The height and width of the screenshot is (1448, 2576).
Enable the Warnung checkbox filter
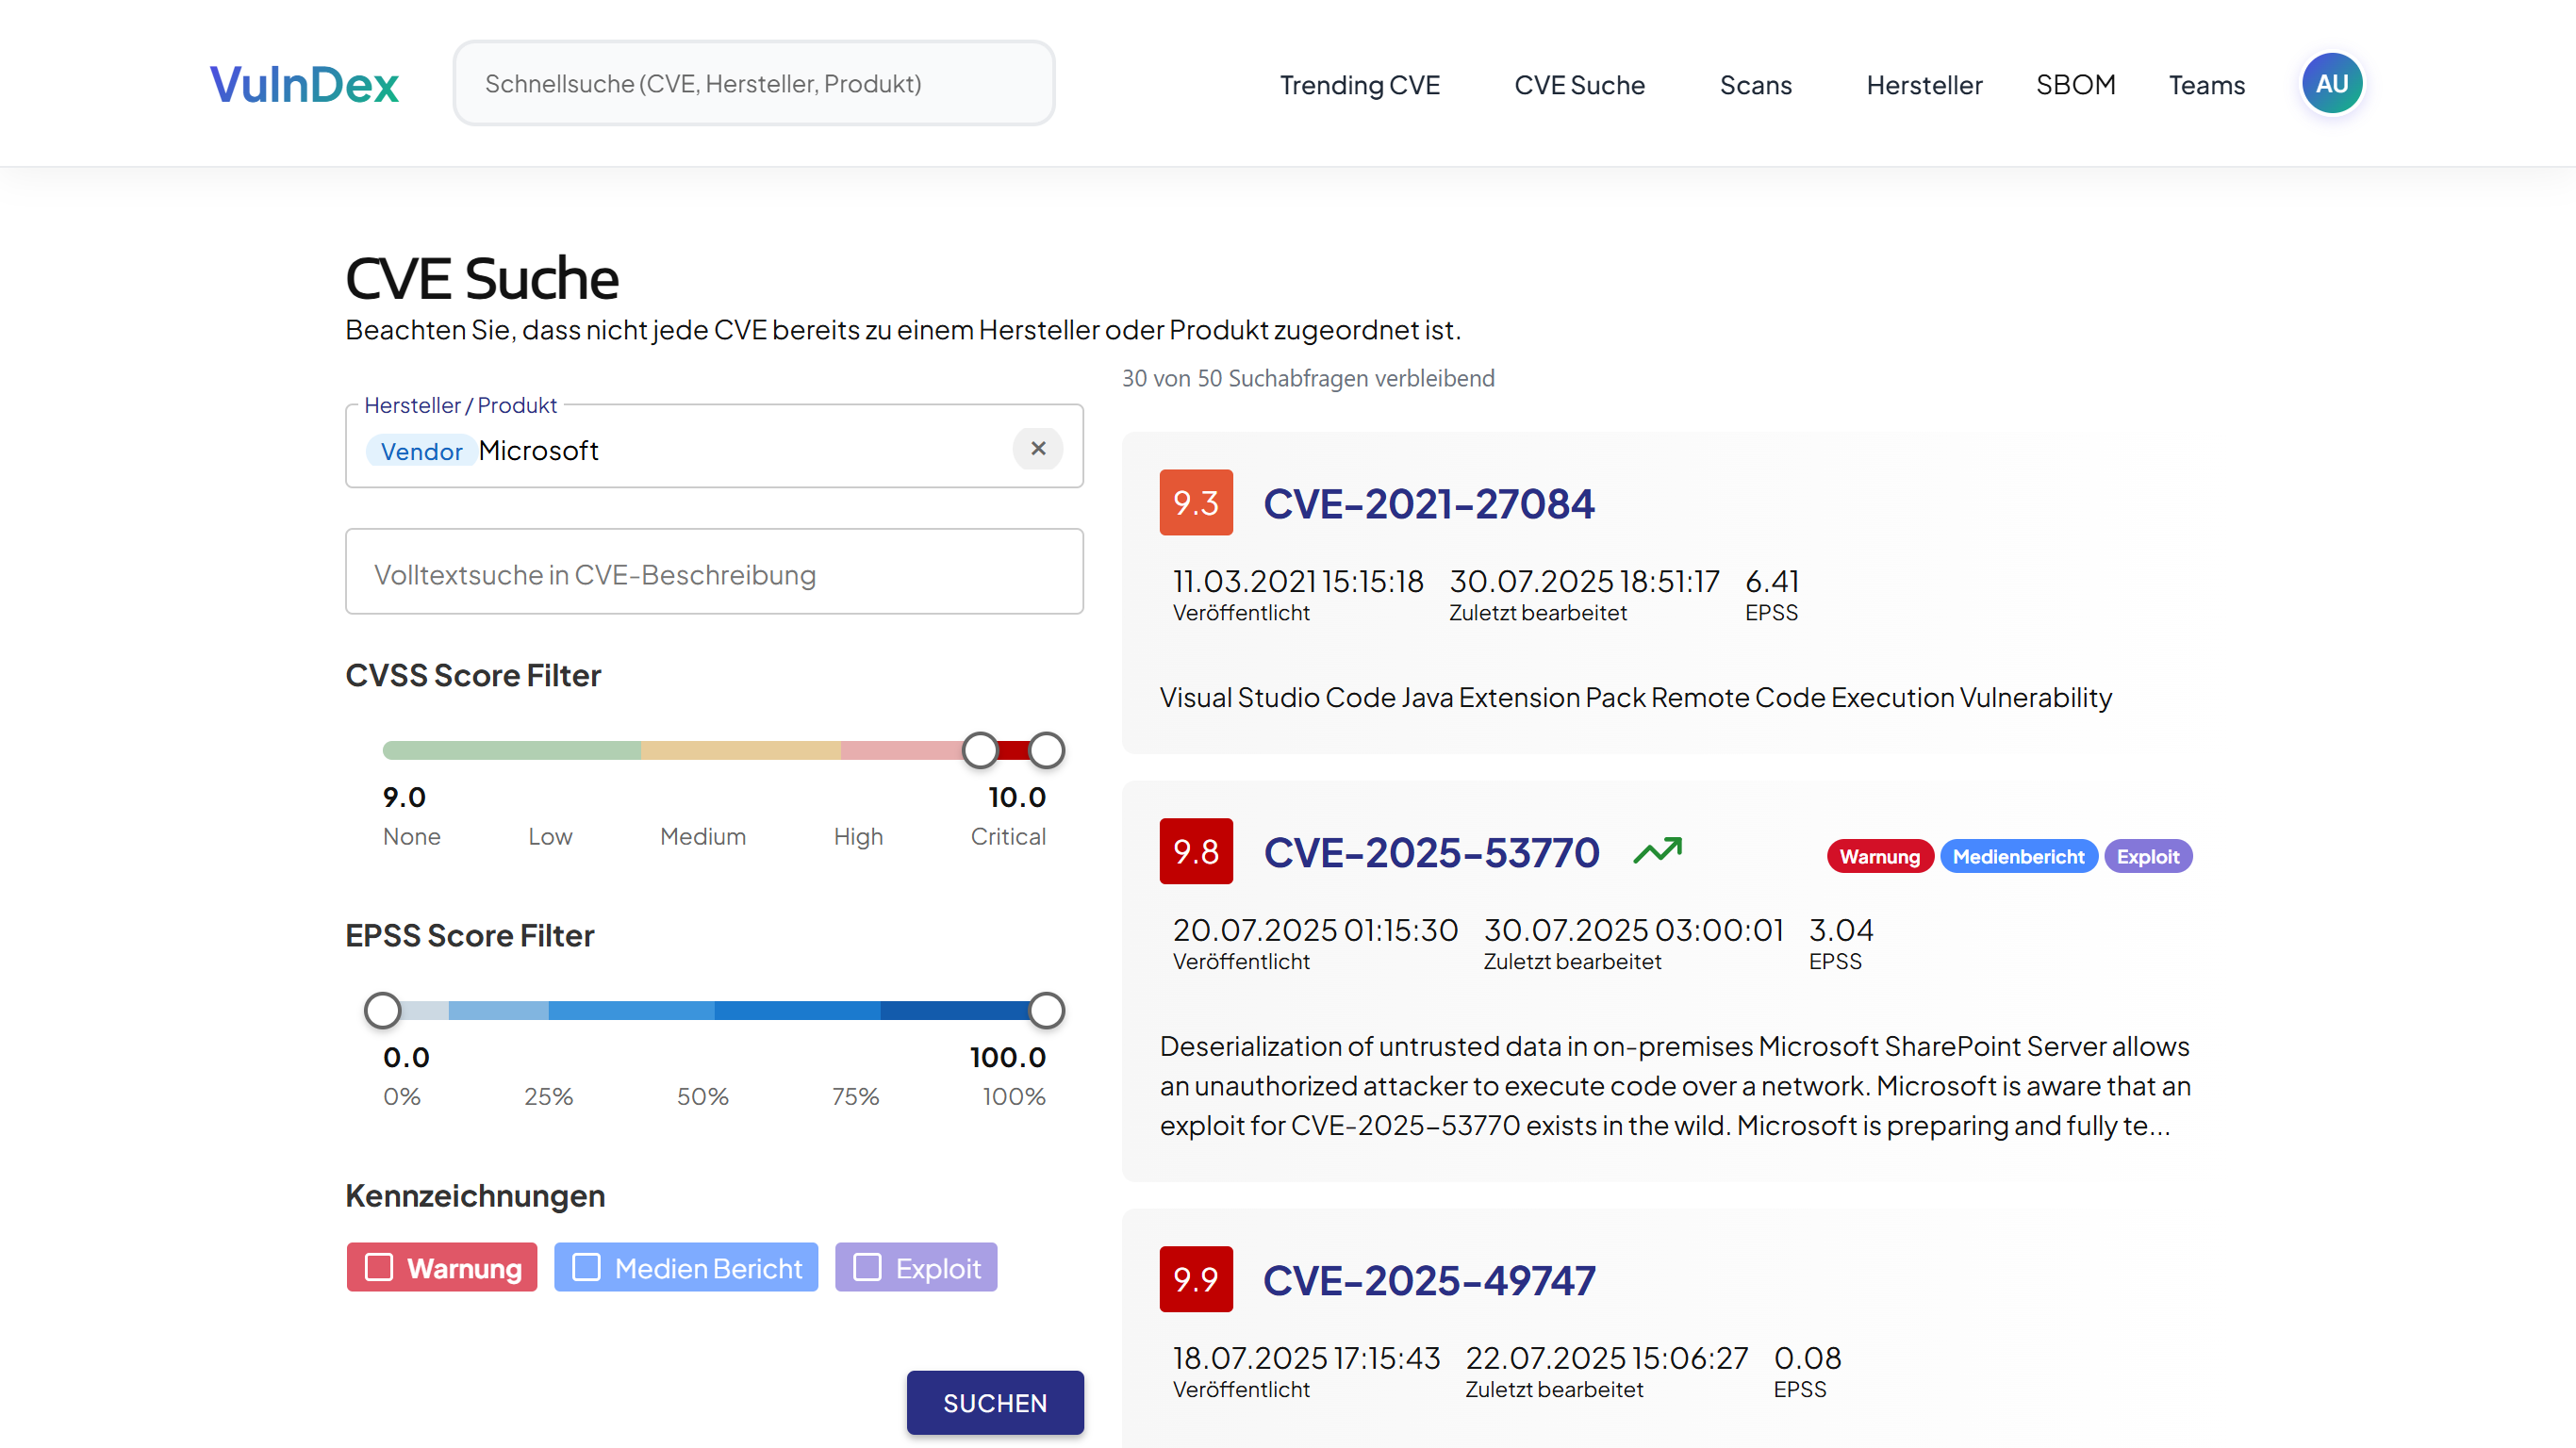click(379, 1267)
